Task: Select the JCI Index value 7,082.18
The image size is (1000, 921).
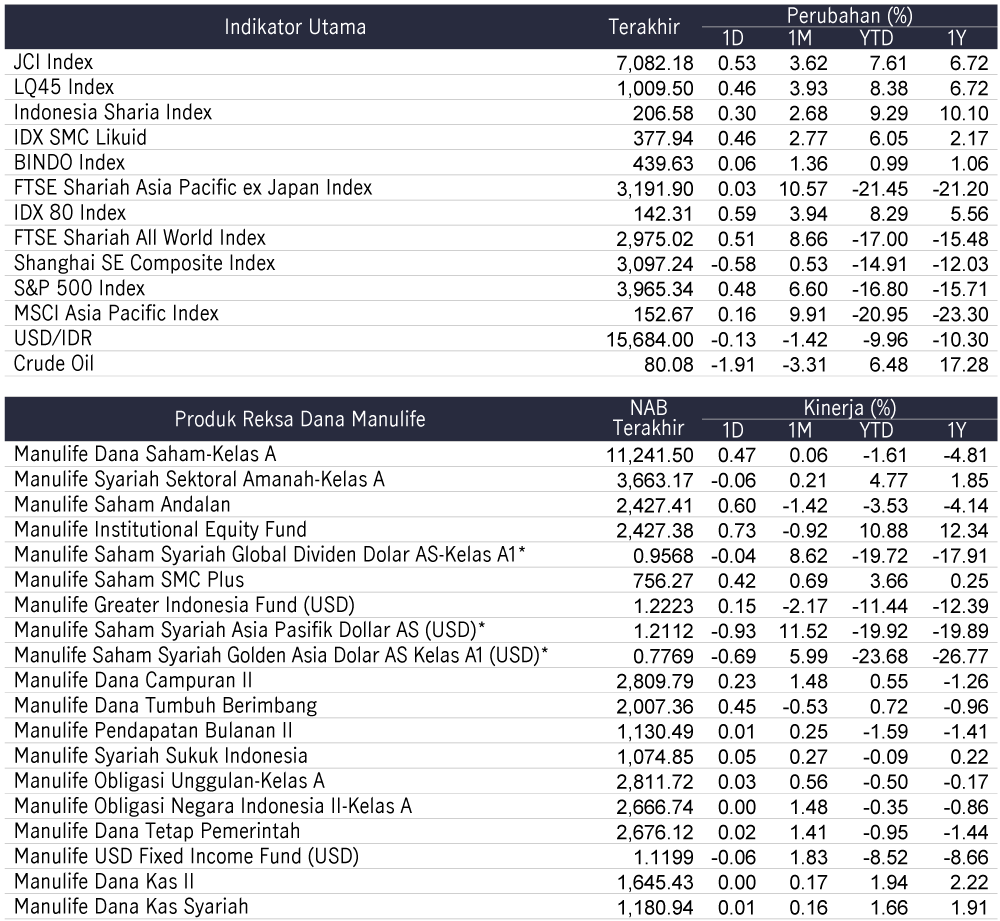Action: (x=655, y=63)
